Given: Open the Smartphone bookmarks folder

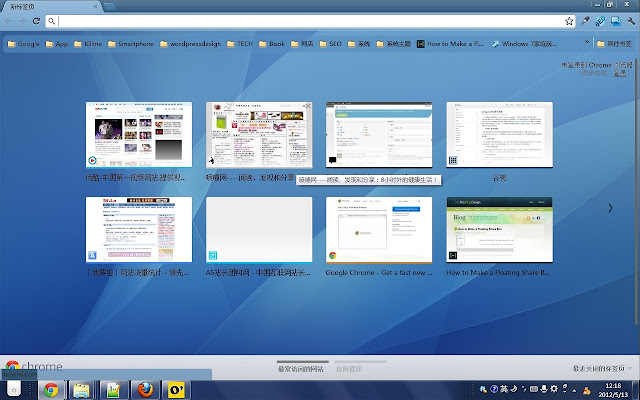Looking at the screenshot, I should pyautogui.click(x=131, y=44).
